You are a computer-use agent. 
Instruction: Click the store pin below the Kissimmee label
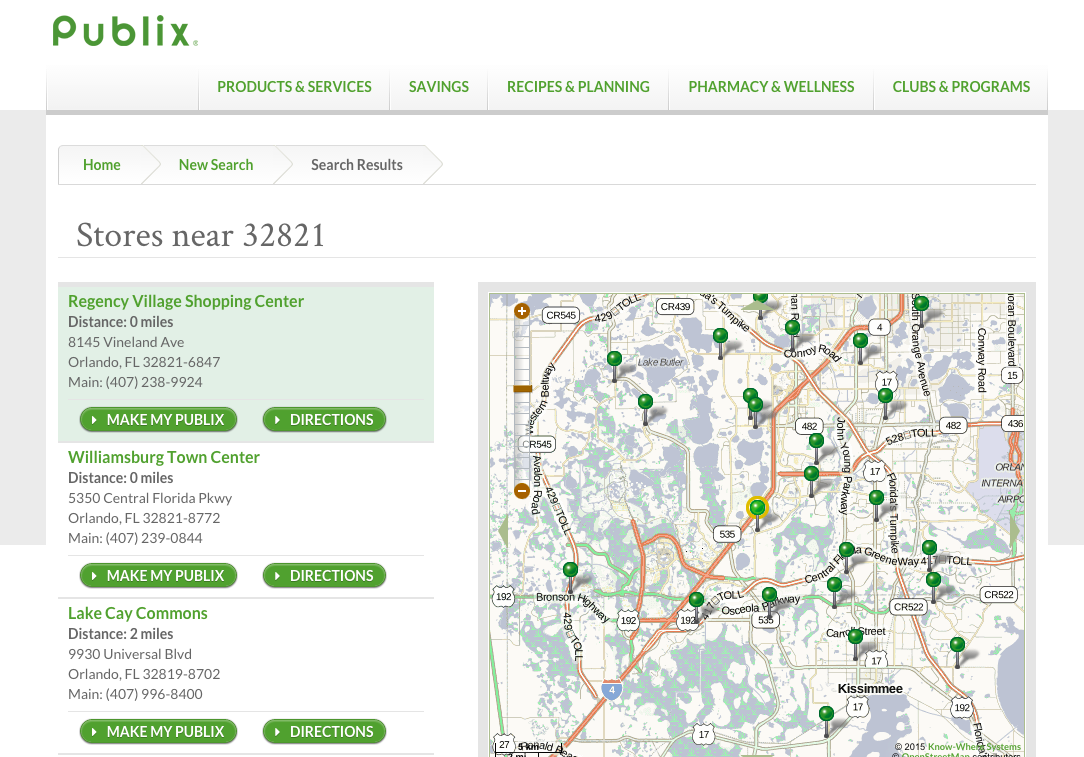coord(826,714)
